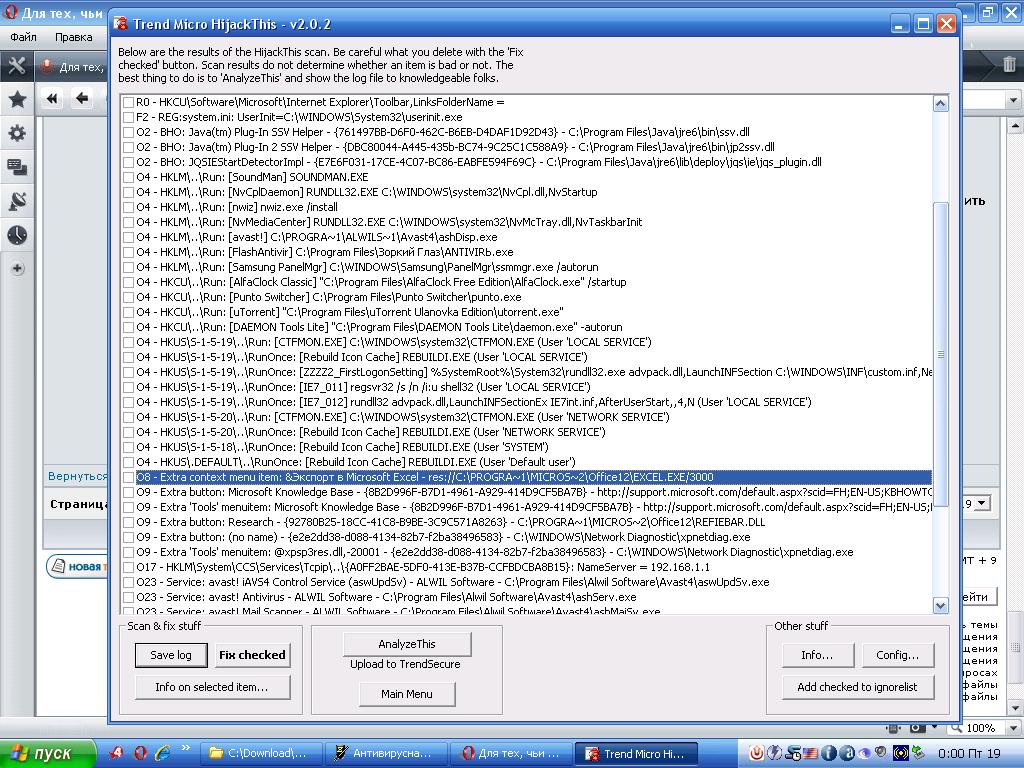Click the gear widgets panel icon

point(17,133)
